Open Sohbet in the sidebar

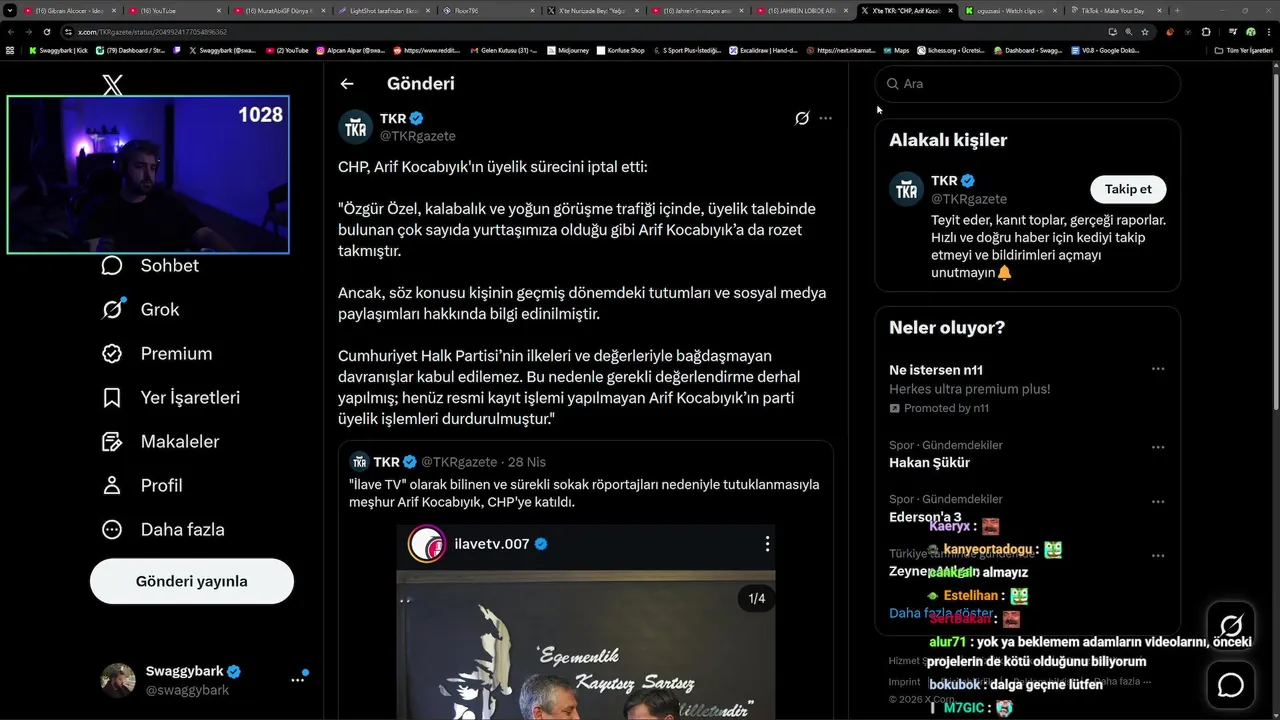[x=150, y=265]
